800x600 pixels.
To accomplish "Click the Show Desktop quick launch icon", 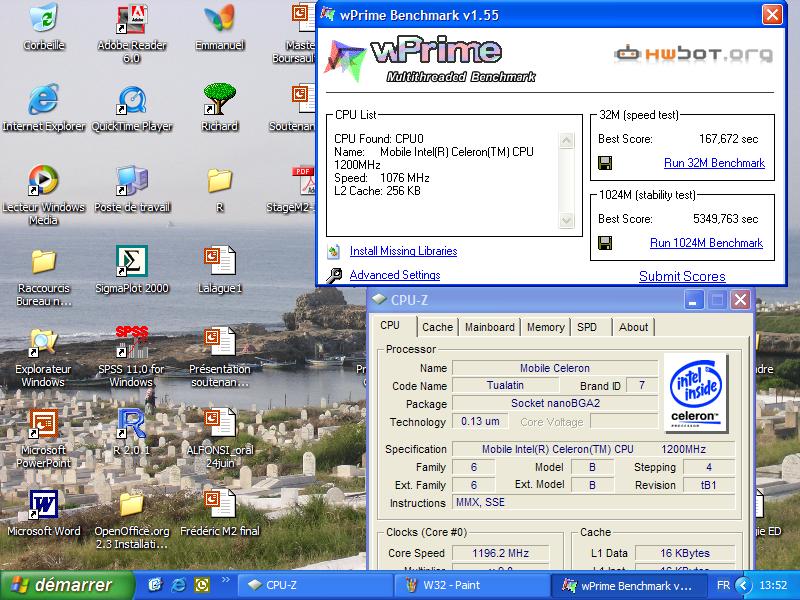I will (156, 585).
